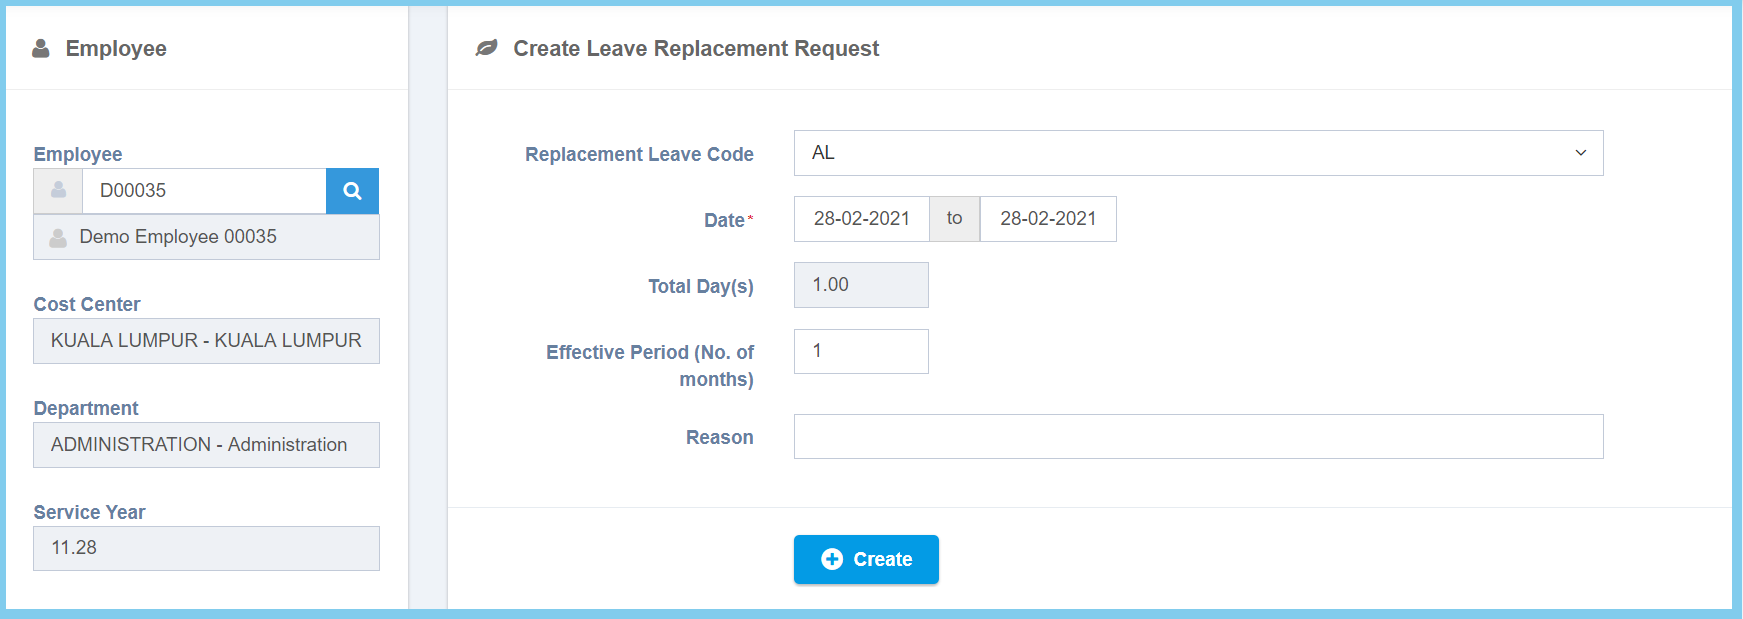Image resolution: width=1743 pixels, height=619 pixels.
Task: Click the magnifier search button for employee
Action: coord(352,191)
